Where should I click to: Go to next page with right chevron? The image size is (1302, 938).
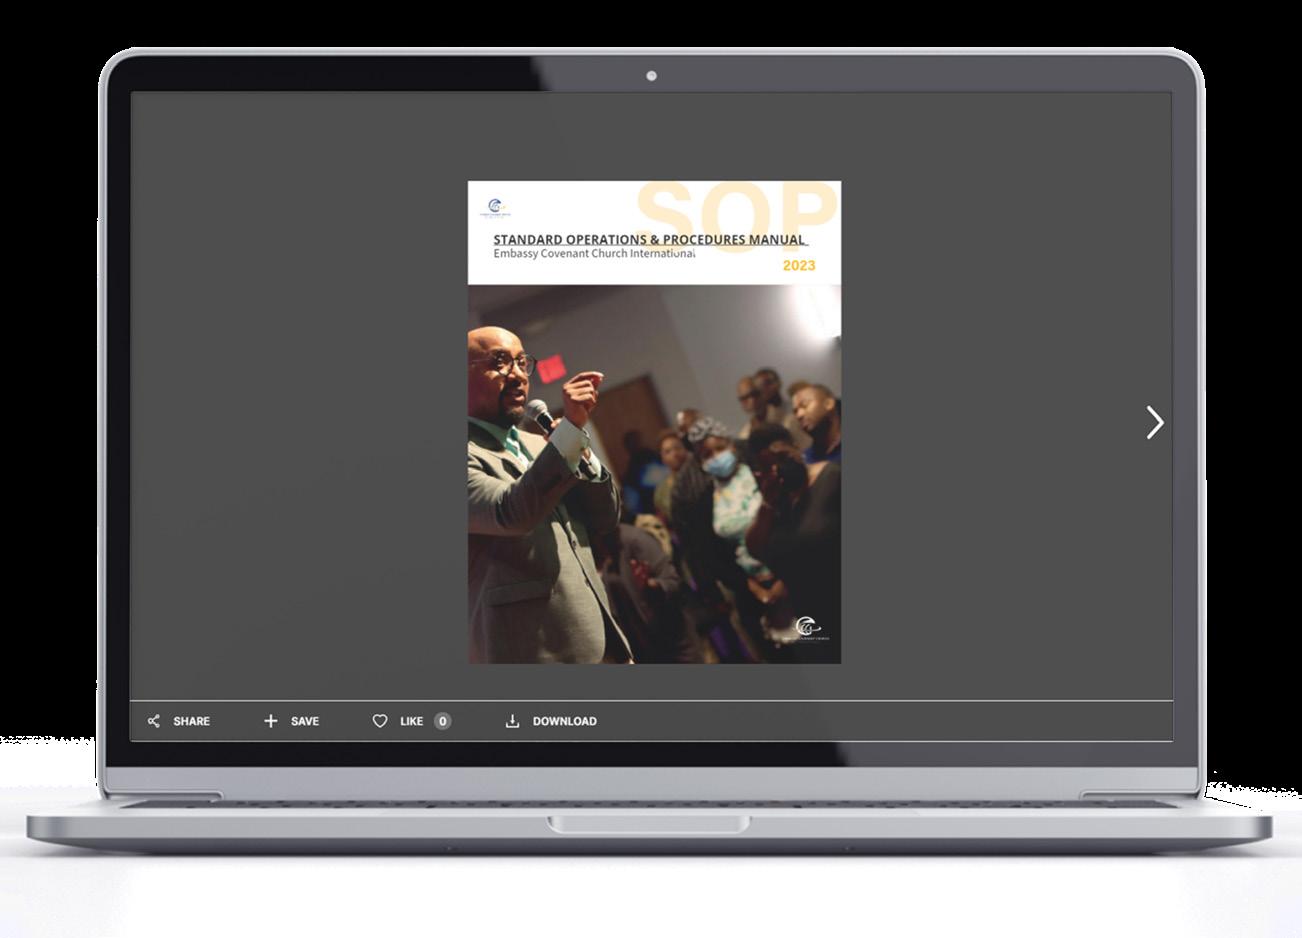coord(1155,422)
